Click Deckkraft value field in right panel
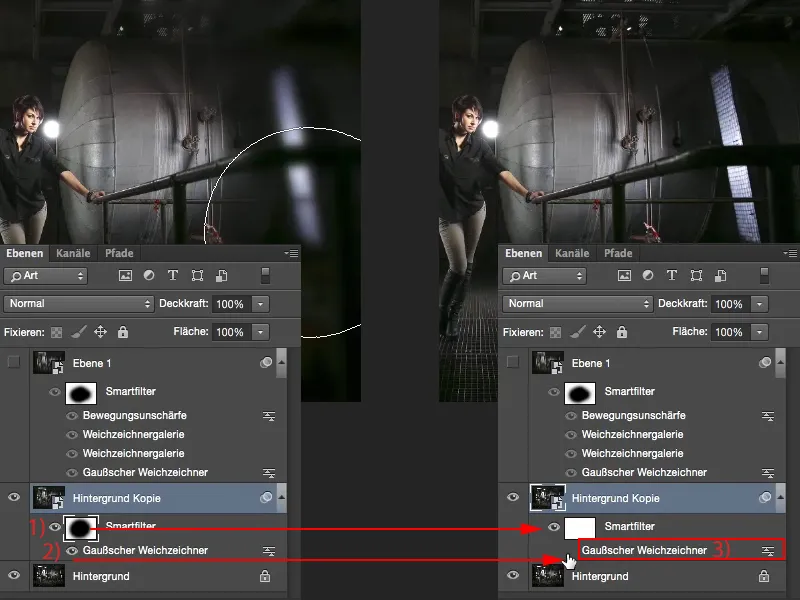The width and height of the screenshot is (800, 600). point(730,304)
